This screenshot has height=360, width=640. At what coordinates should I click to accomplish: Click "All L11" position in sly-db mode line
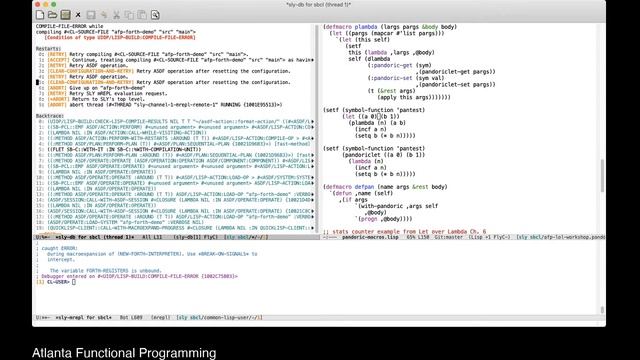(152, 237)
